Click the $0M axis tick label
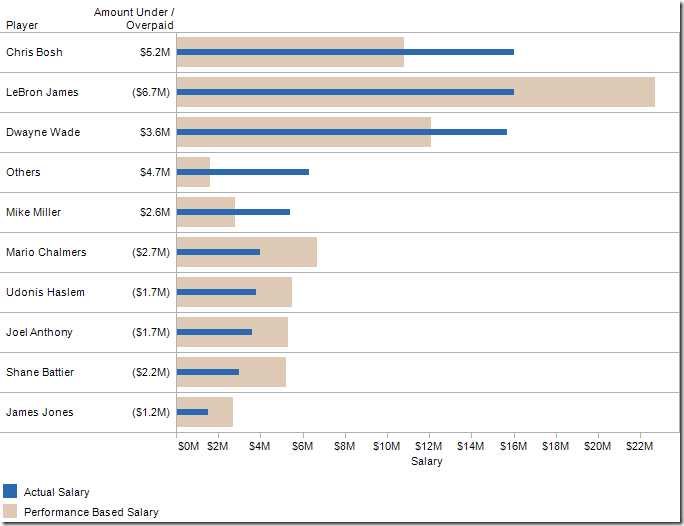This screenshot has height=526, width=684. [x=188, y=446]
